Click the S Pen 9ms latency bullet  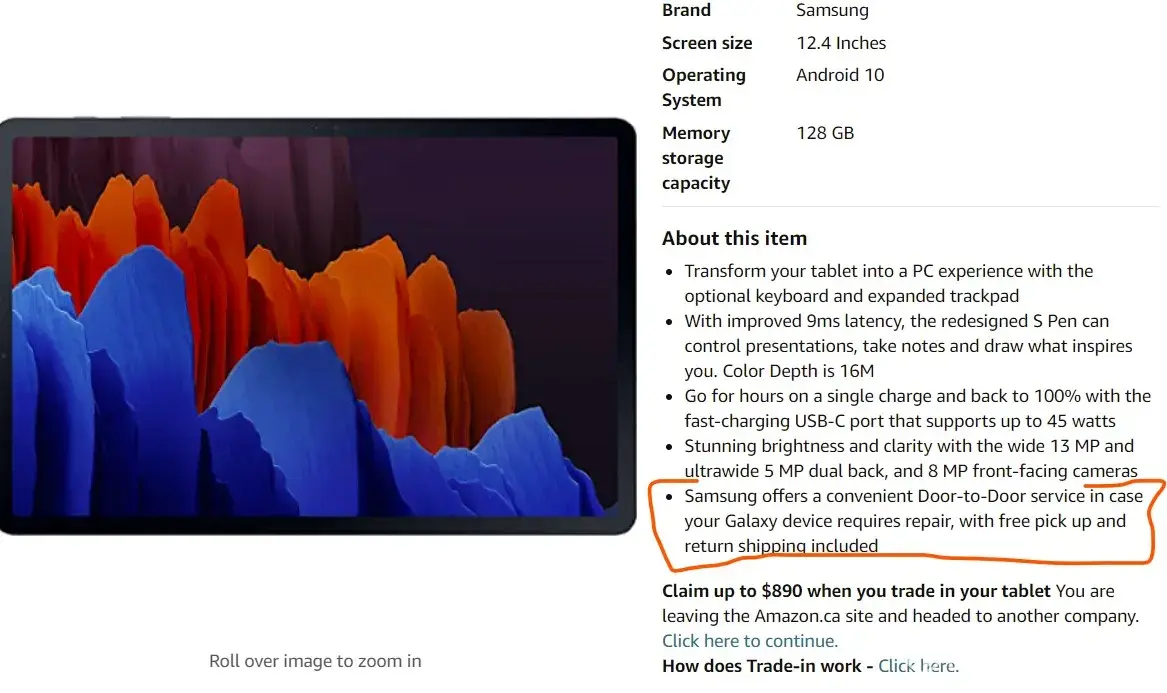908,346
